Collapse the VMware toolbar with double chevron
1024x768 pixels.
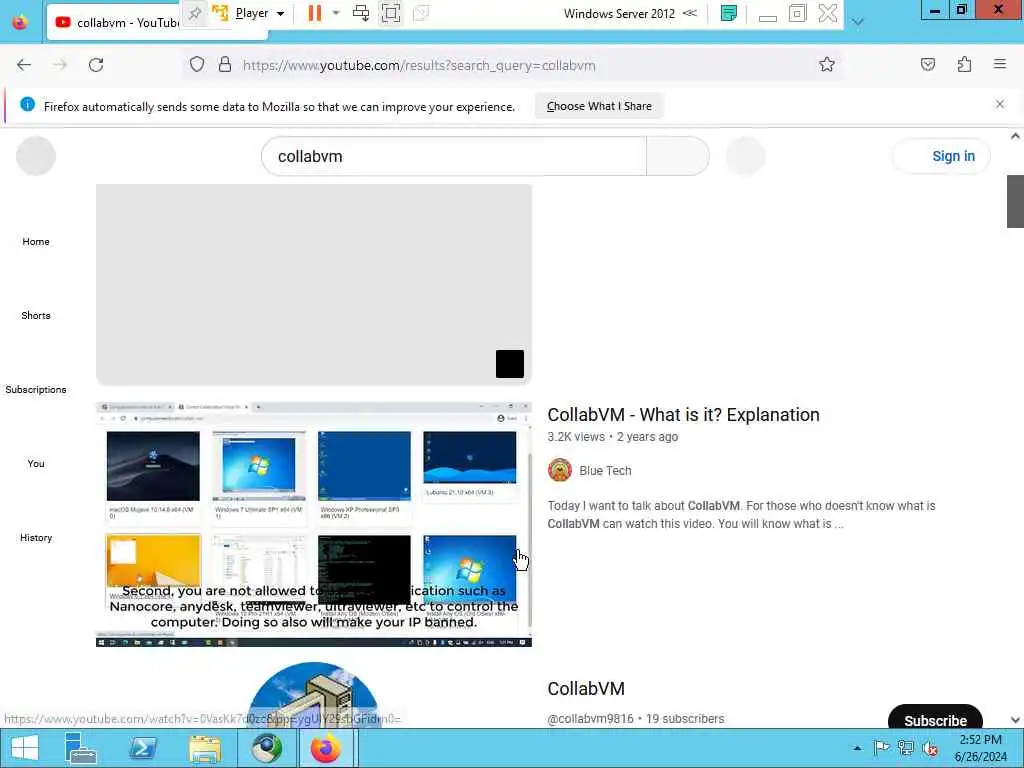[x=690, y=13]
